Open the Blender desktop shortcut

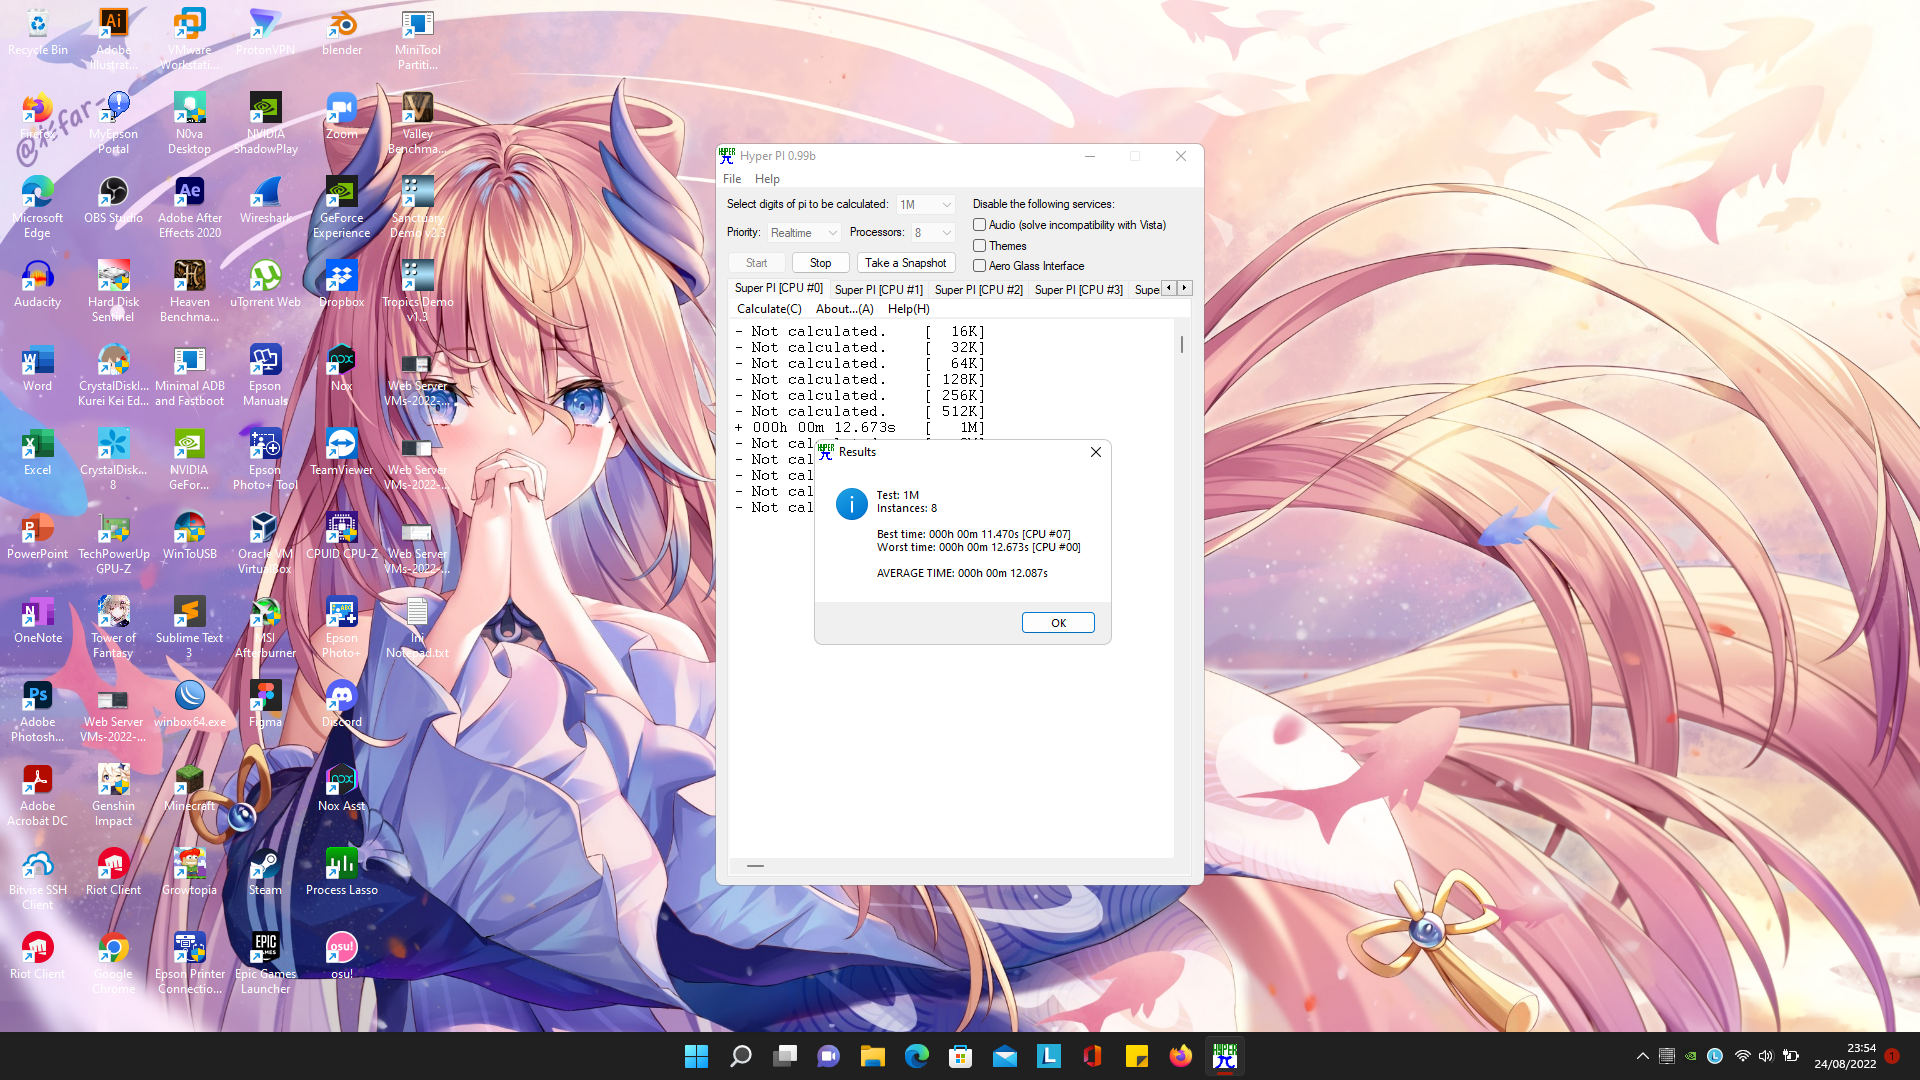click(x=341, y=32)
